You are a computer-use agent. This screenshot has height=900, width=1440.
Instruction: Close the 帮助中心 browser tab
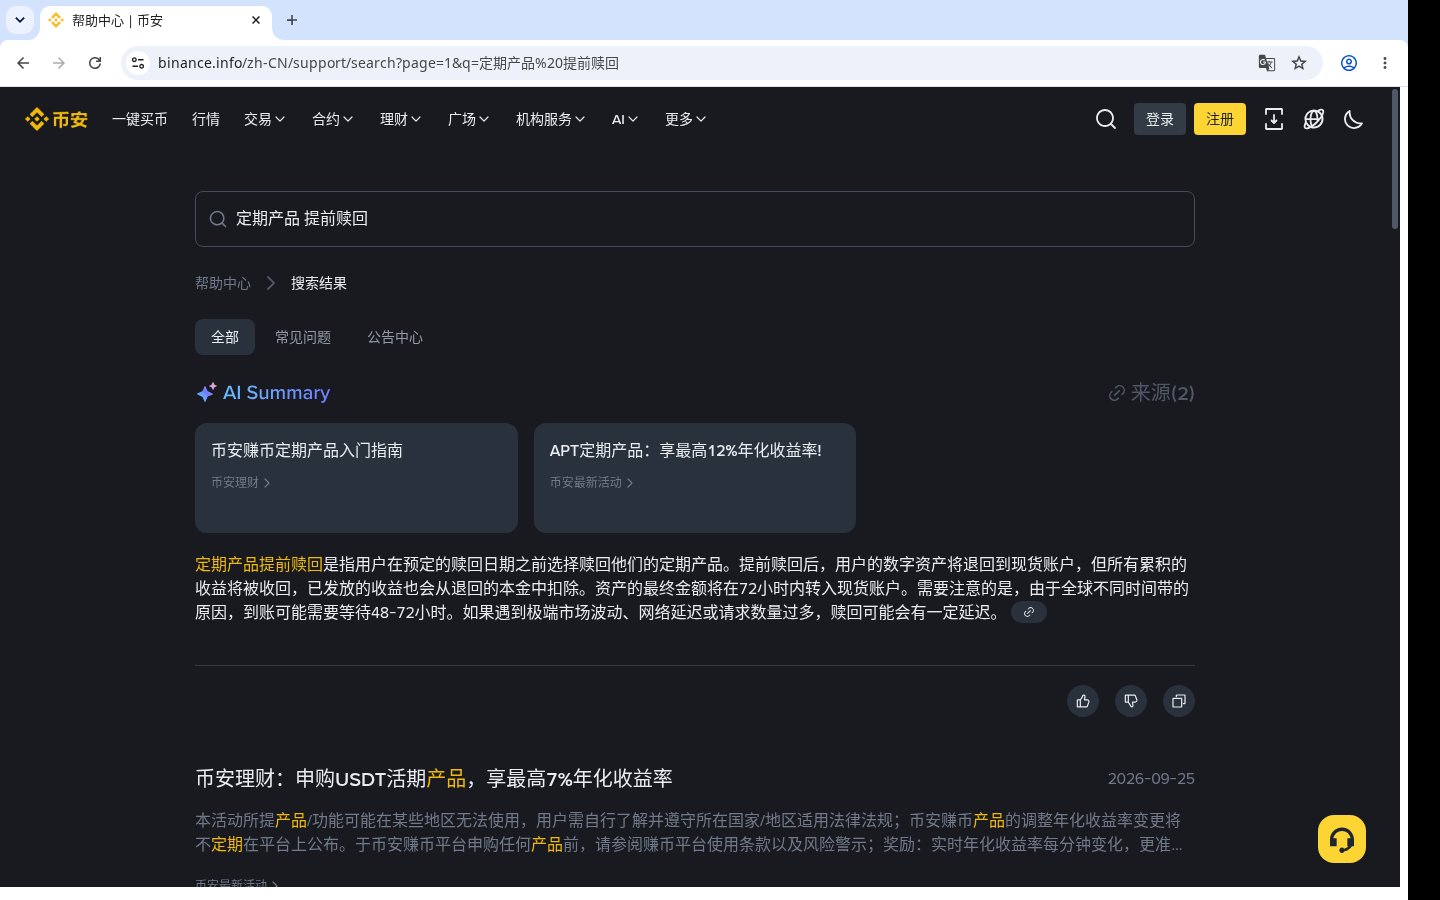click(256, 20)
